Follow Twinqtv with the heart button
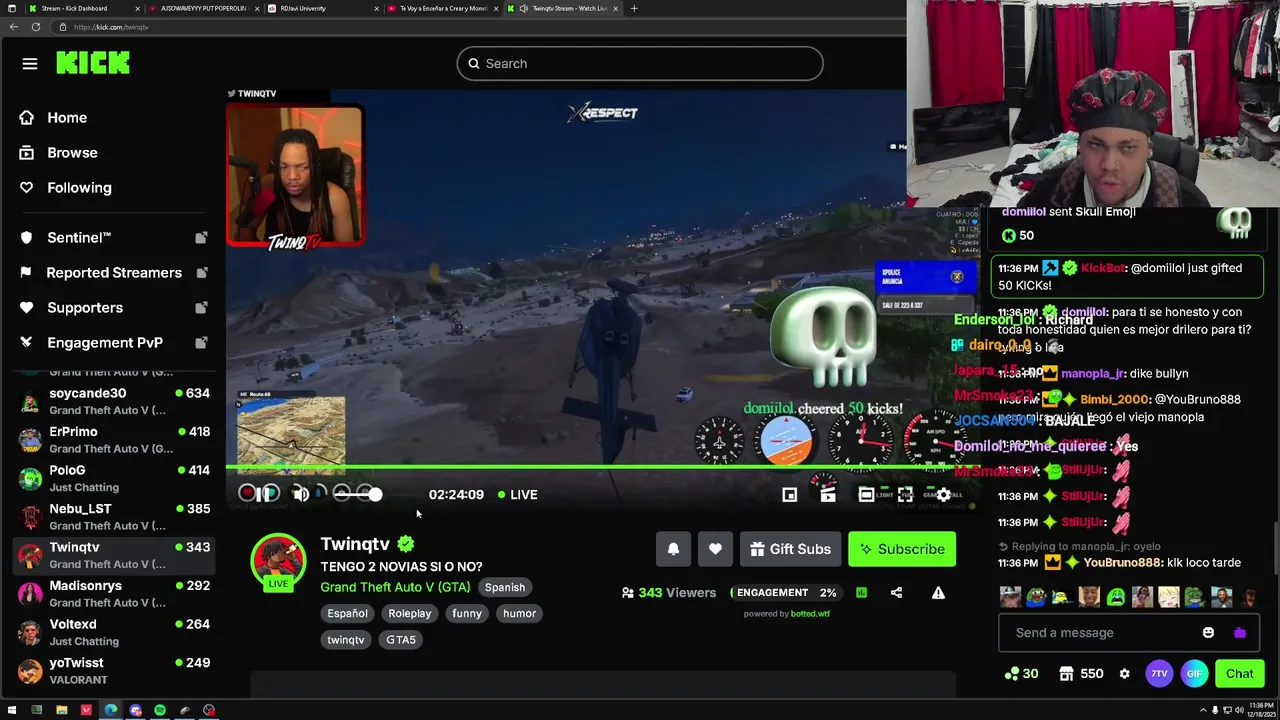This screenshot has width=1280, height=720. [715, 549]
